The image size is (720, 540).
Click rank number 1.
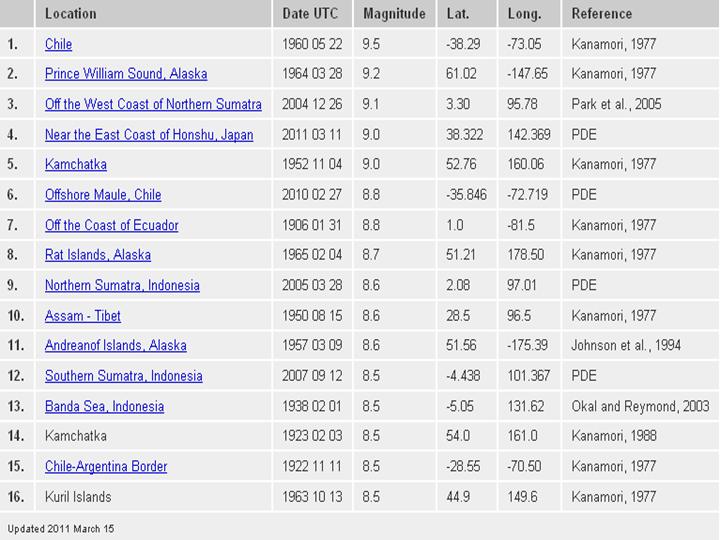tap(12, 44)
